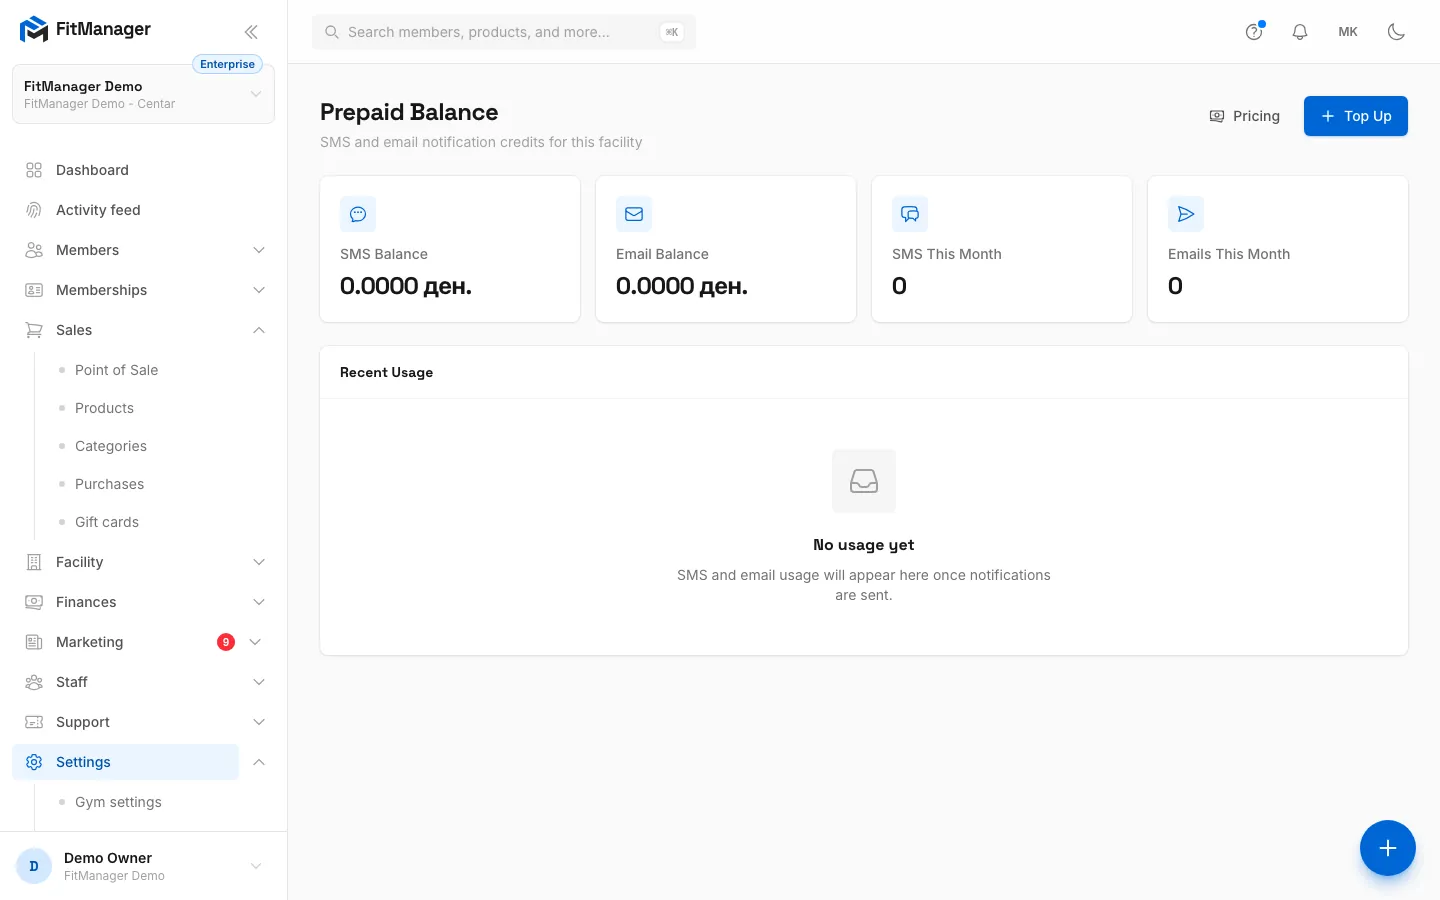Open Gym settings

pos(118,802)
